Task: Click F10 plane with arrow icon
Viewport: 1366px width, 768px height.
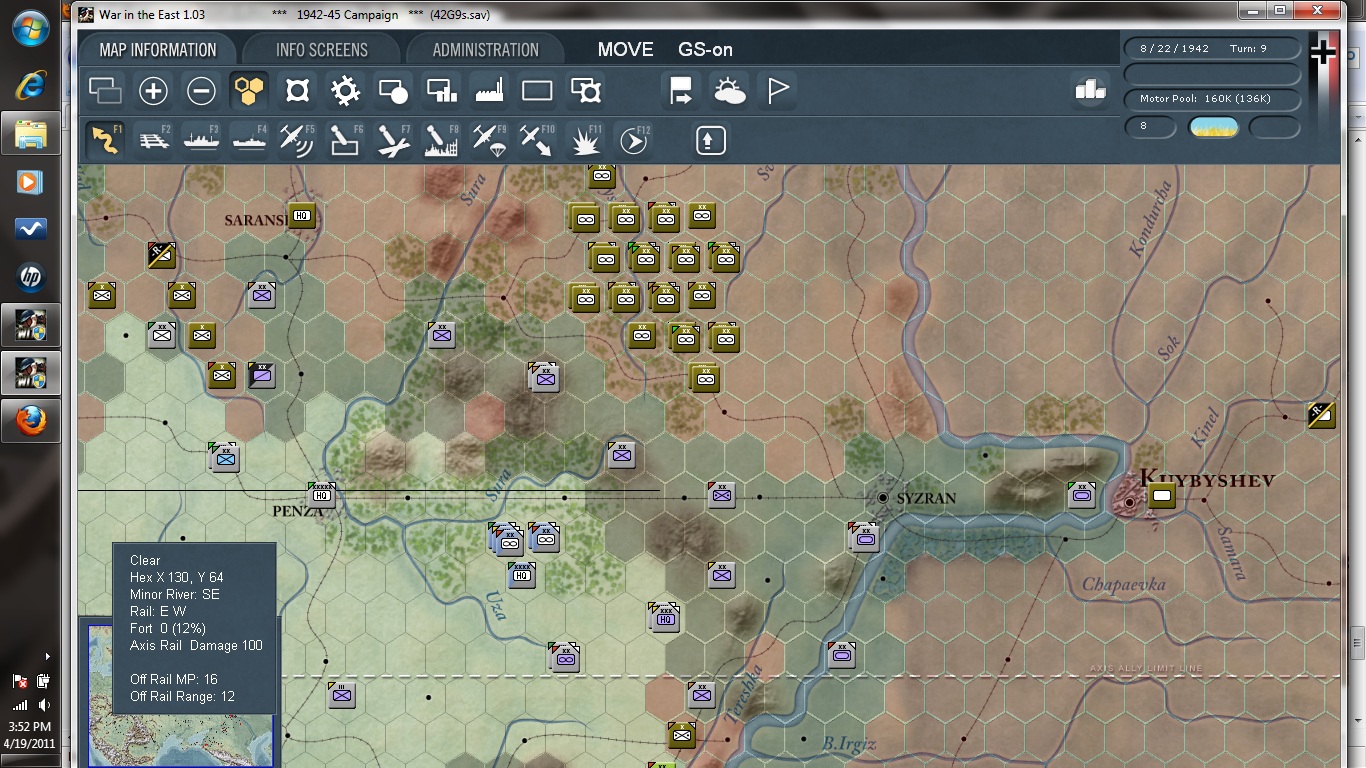Action: pos(537,140)
